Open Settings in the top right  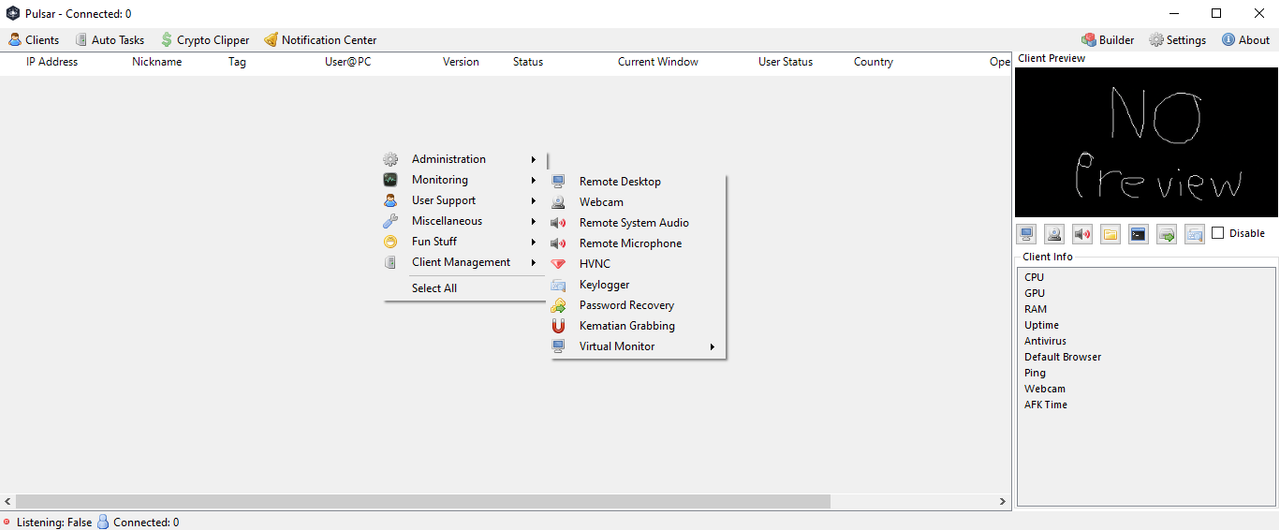1177,40
